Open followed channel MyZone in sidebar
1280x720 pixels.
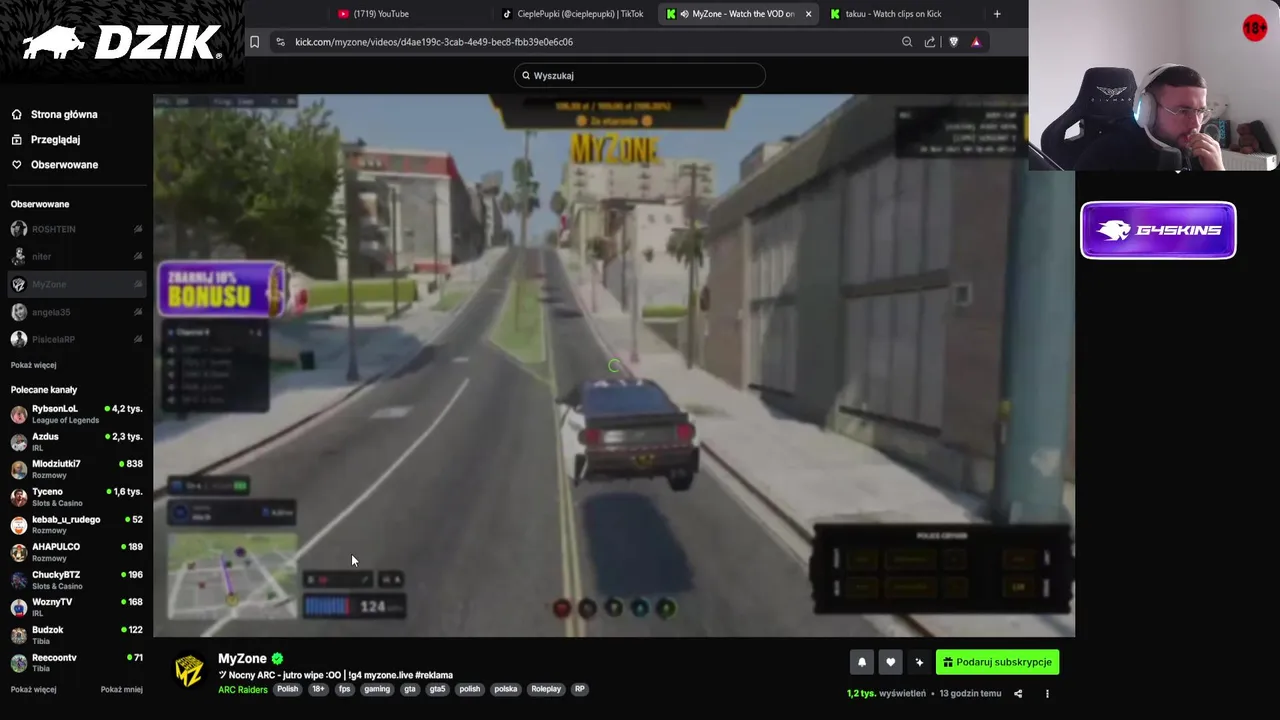coord(48,284)
